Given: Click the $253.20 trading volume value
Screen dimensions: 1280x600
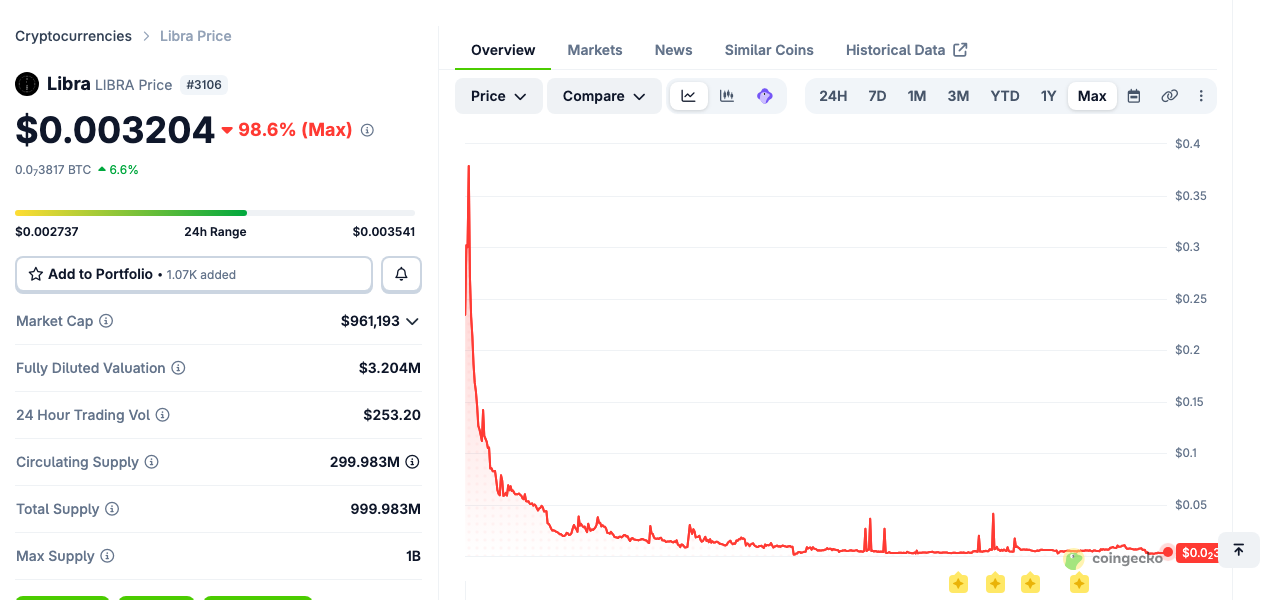Looking at the screenshot, I should (x=392, y=415).
